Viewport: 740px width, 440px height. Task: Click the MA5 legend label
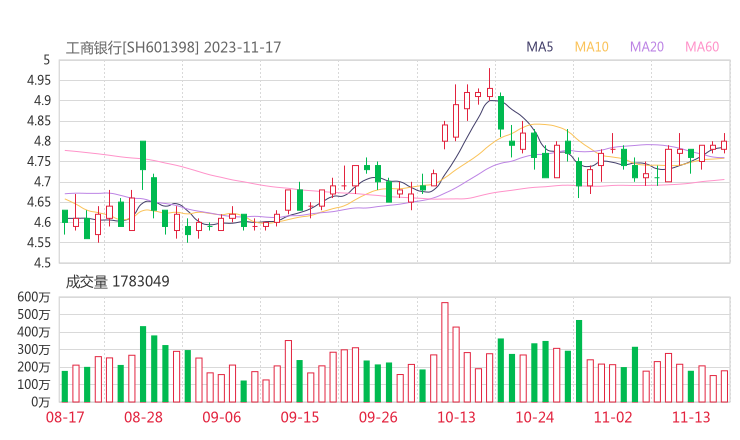pos(539,47)
